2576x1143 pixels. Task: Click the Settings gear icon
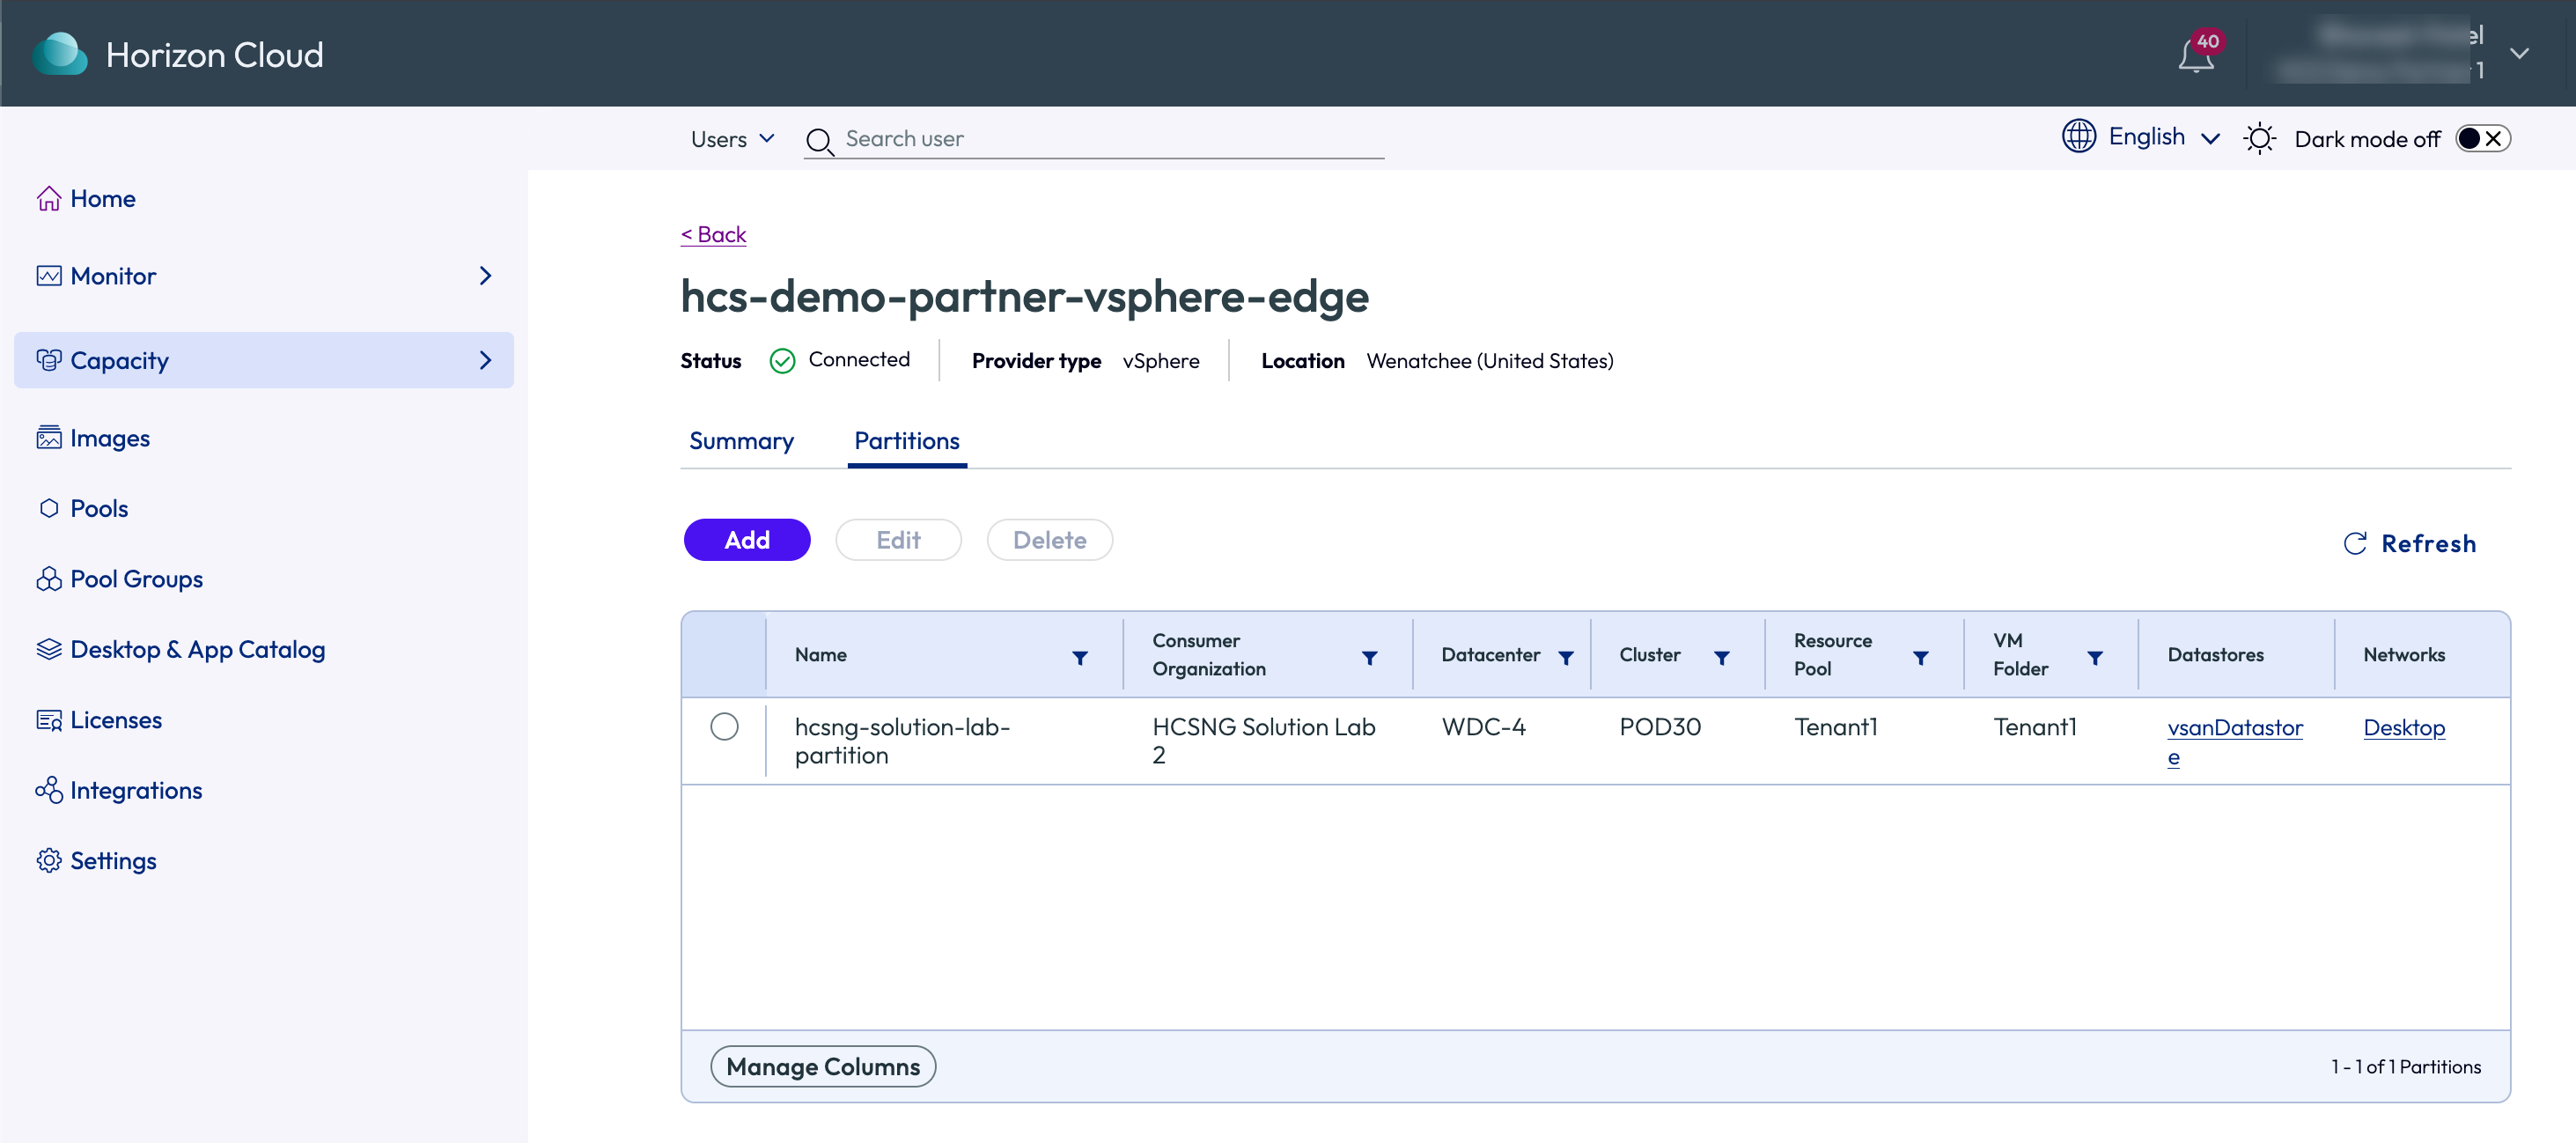click(49, 861)
